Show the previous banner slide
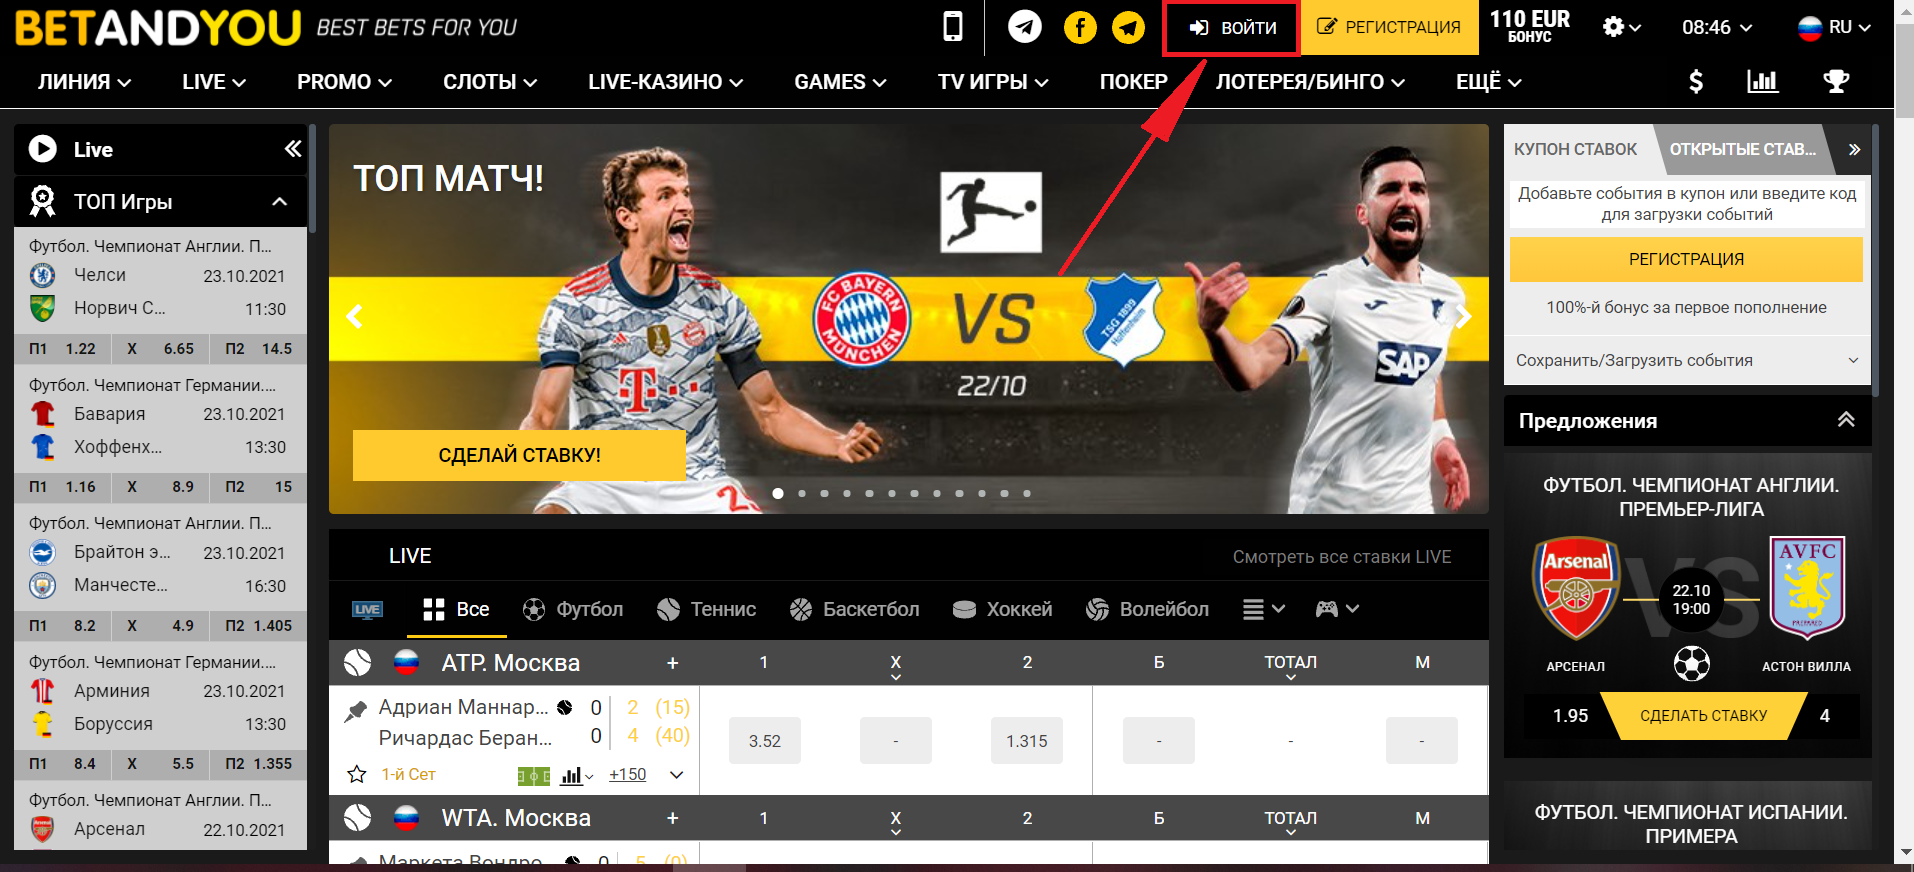Viewport: 1914px width, 872px height. tap(354, 317)
